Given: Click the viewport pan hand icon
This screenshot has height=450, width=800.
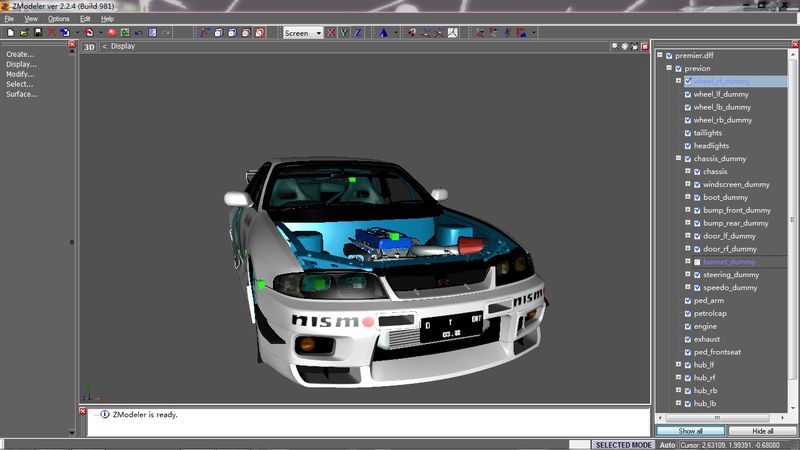Looking at the screenshot, I should [x=624, y=46].
